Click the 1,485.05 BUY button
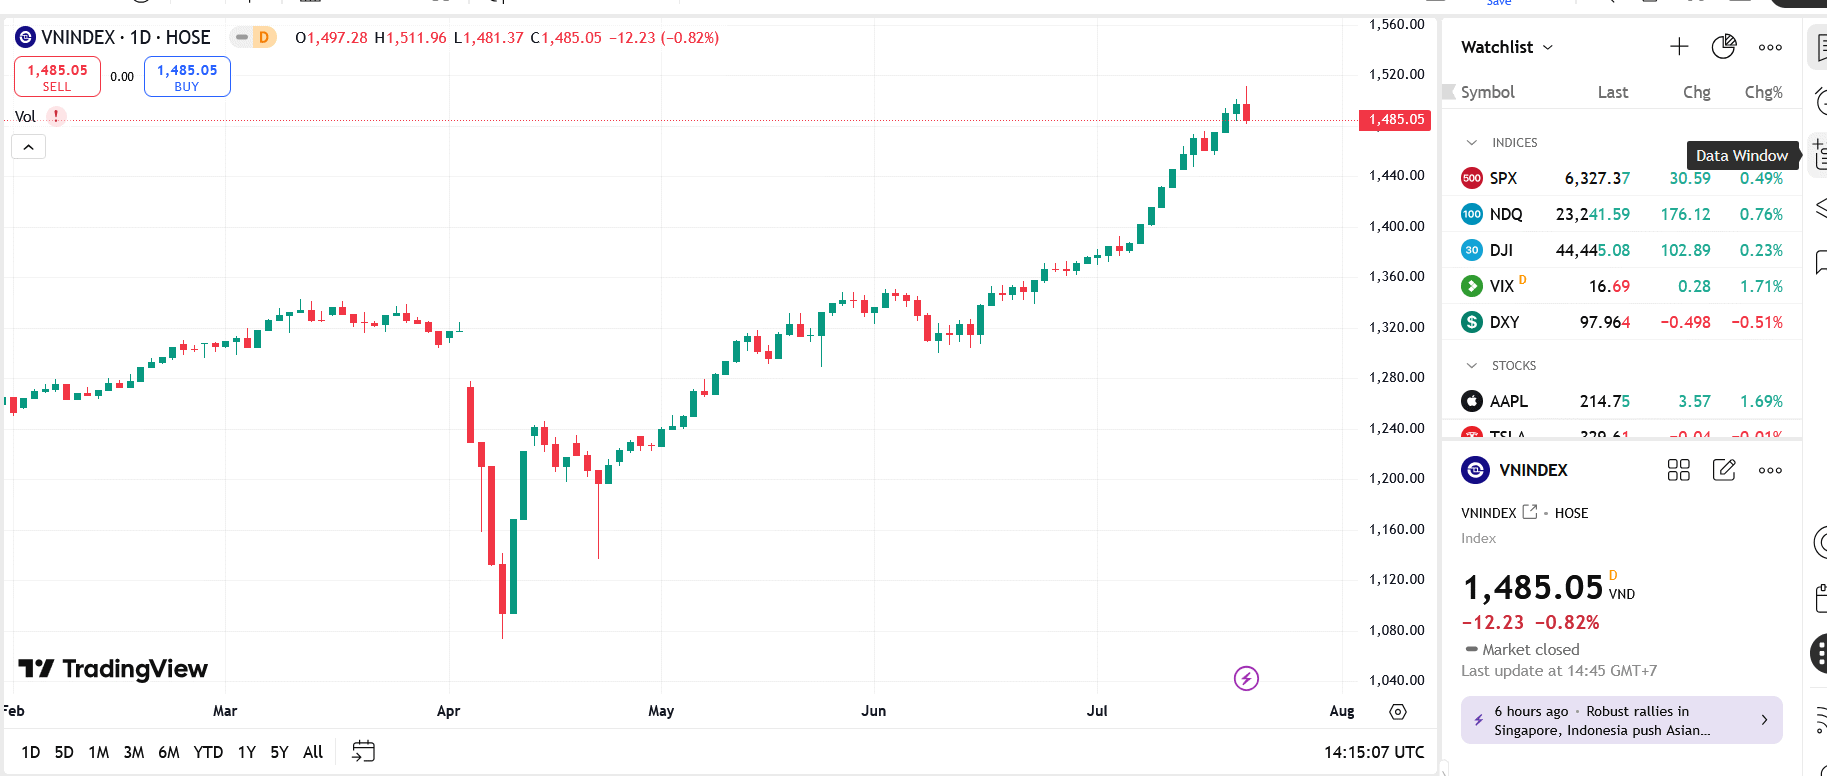 pyautogui.click(x=187, y=77)
